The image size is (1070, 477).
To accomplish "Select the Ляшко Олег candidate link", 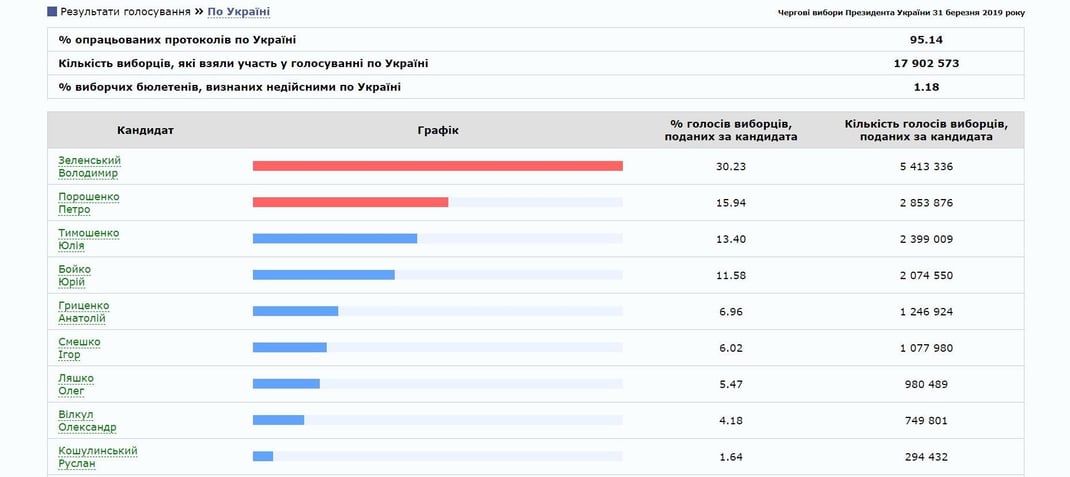I will click(76, 384).
